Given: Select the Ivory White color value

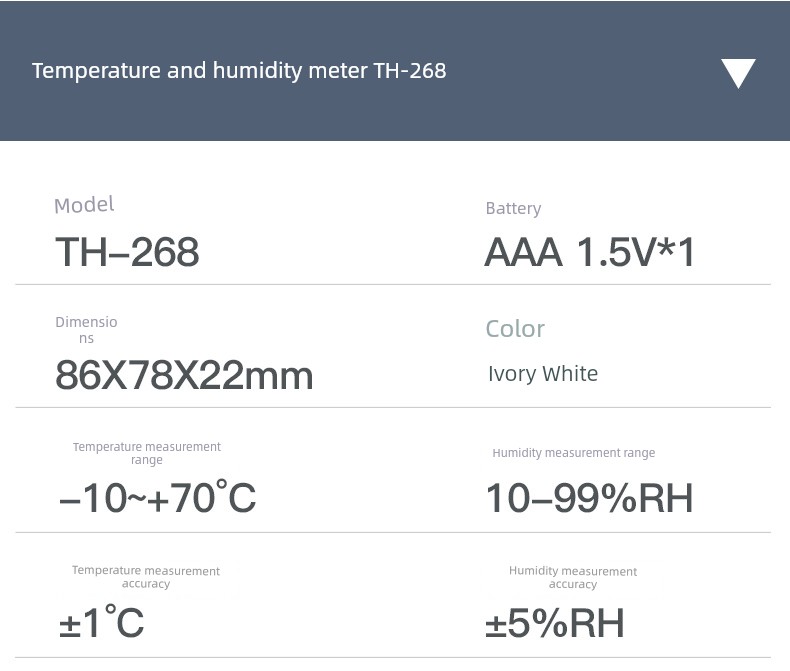Looking at the screenshot, I should (x=543, y=374).
